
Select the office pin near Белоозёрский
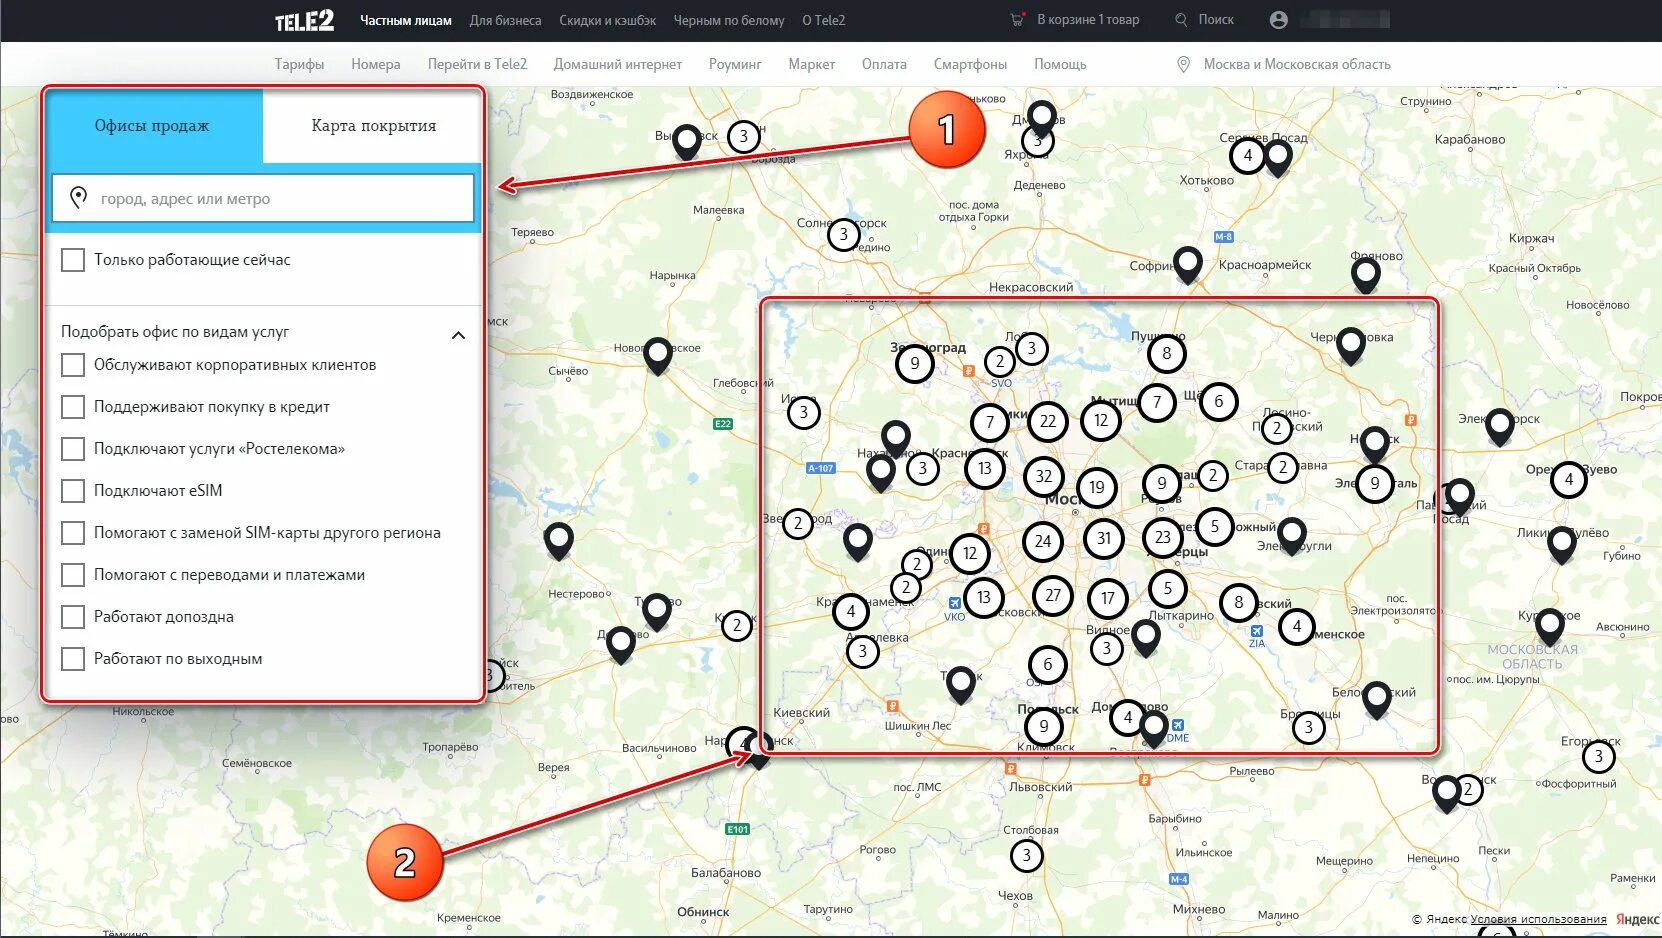(x=1376, y=699)
